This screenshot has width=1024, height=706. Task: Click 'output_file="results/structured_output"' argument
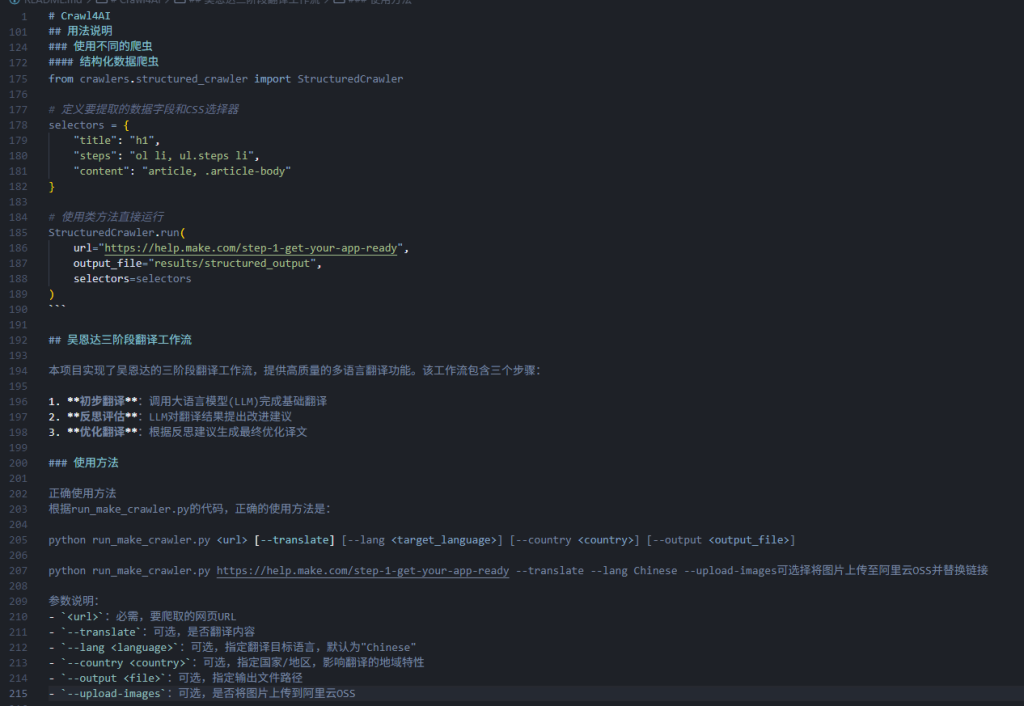[197, 263]
